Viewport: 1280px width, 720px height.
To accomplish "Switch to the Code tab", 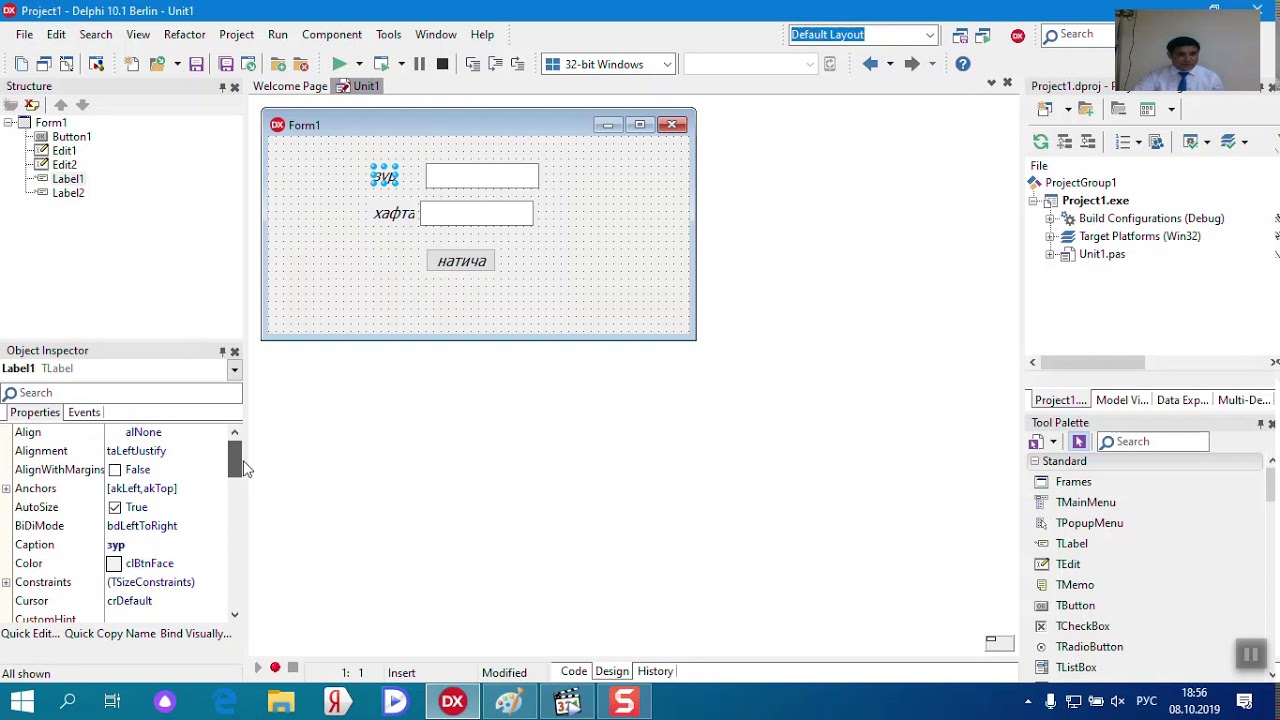I will coord(574,671).
